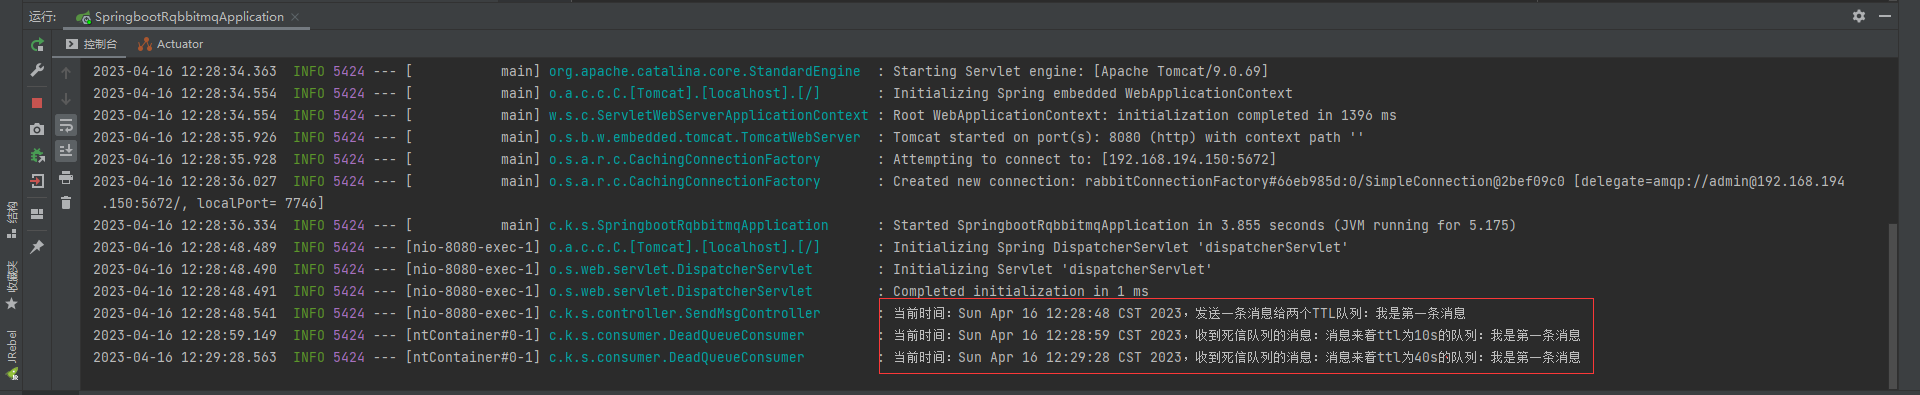Switch to the Actuator tab
1920x395 pixels.
[170, 44]
